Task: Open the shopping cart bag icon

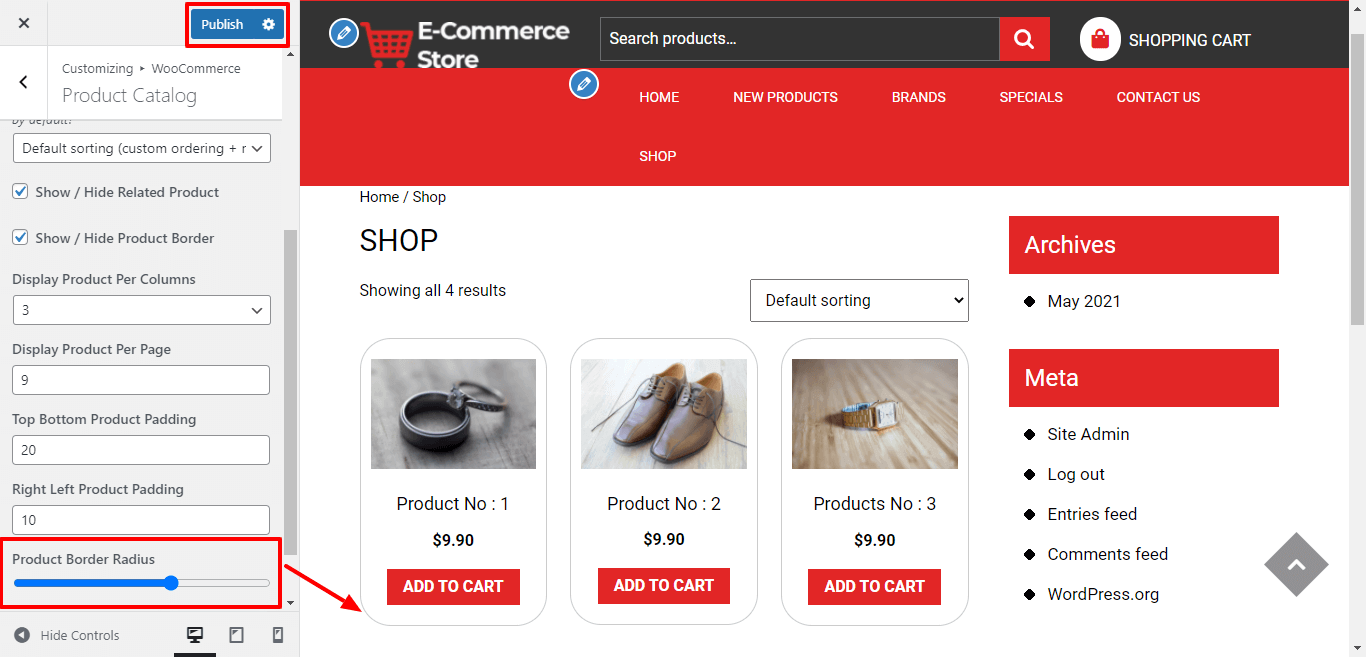Action: 1100,40
